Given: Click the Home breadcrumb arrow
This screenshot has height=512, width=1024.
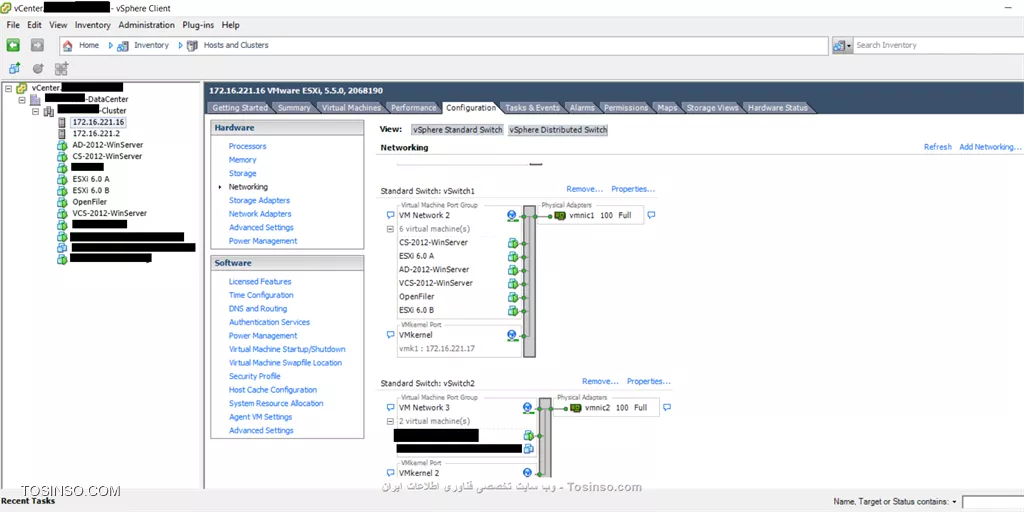Looking at the screenshot, I should pyautogui.click(x=111, y=45).
